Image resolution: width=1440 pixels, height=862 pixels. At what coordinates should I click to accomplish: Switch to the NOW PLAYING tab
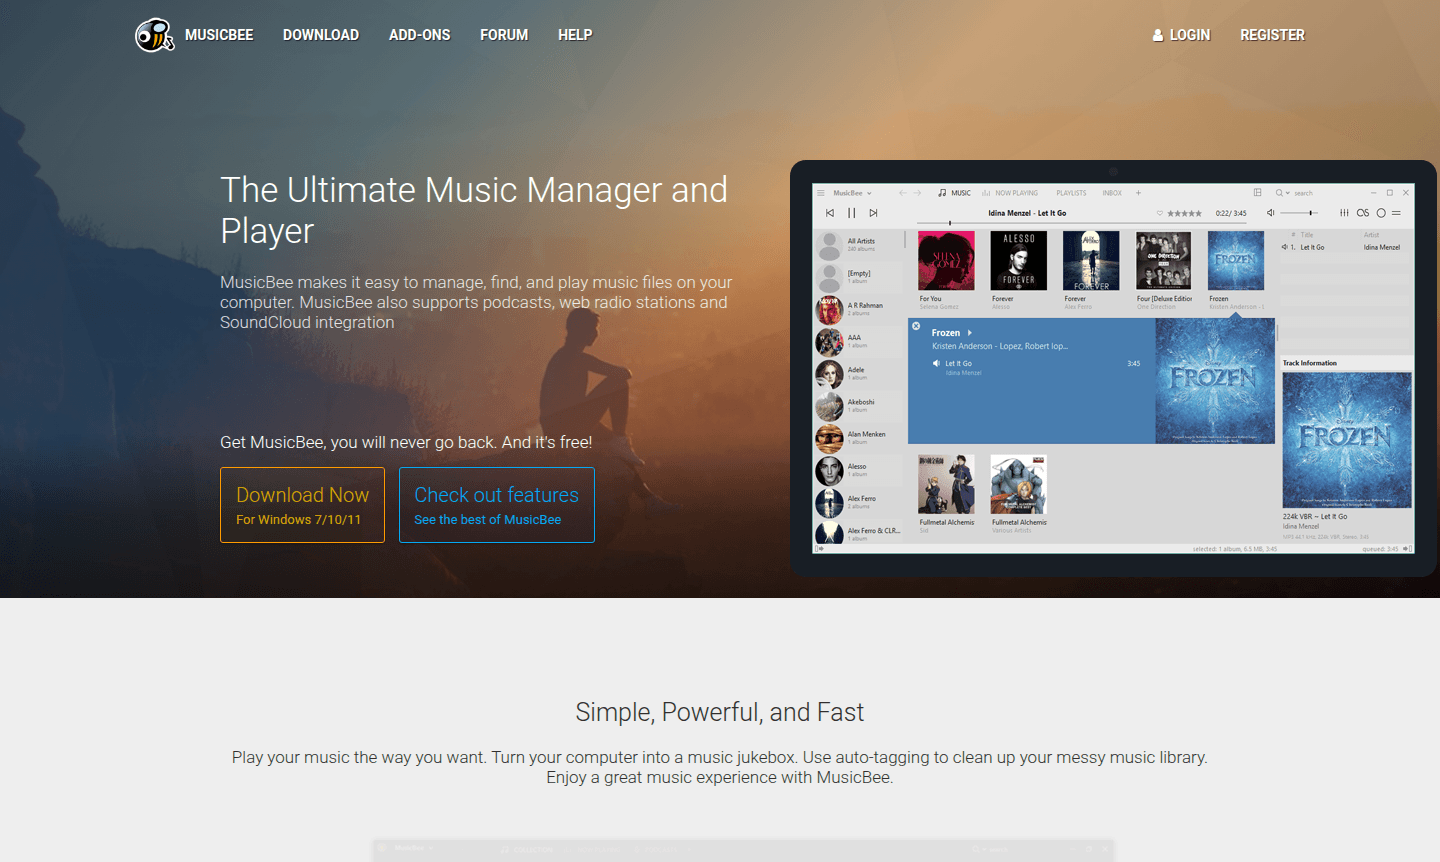pyautogui.click(x=1016, y=193)
